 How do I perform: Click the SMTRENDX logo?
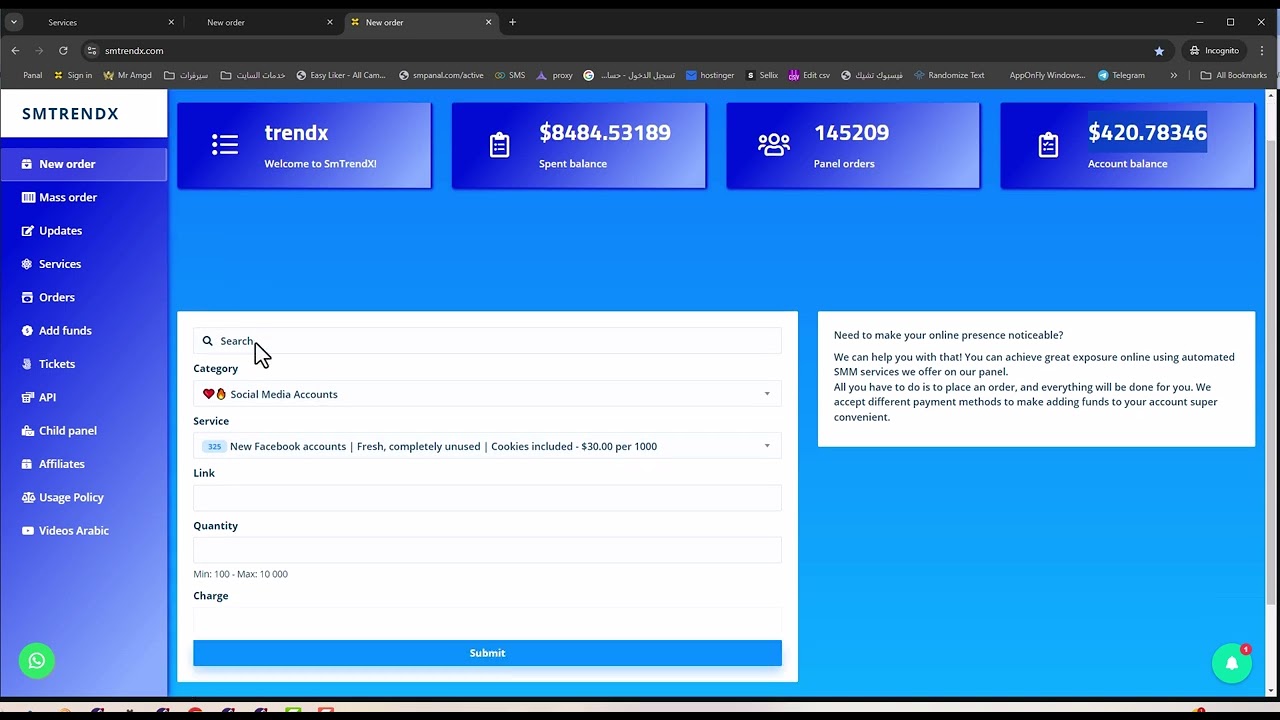point(70,114)
